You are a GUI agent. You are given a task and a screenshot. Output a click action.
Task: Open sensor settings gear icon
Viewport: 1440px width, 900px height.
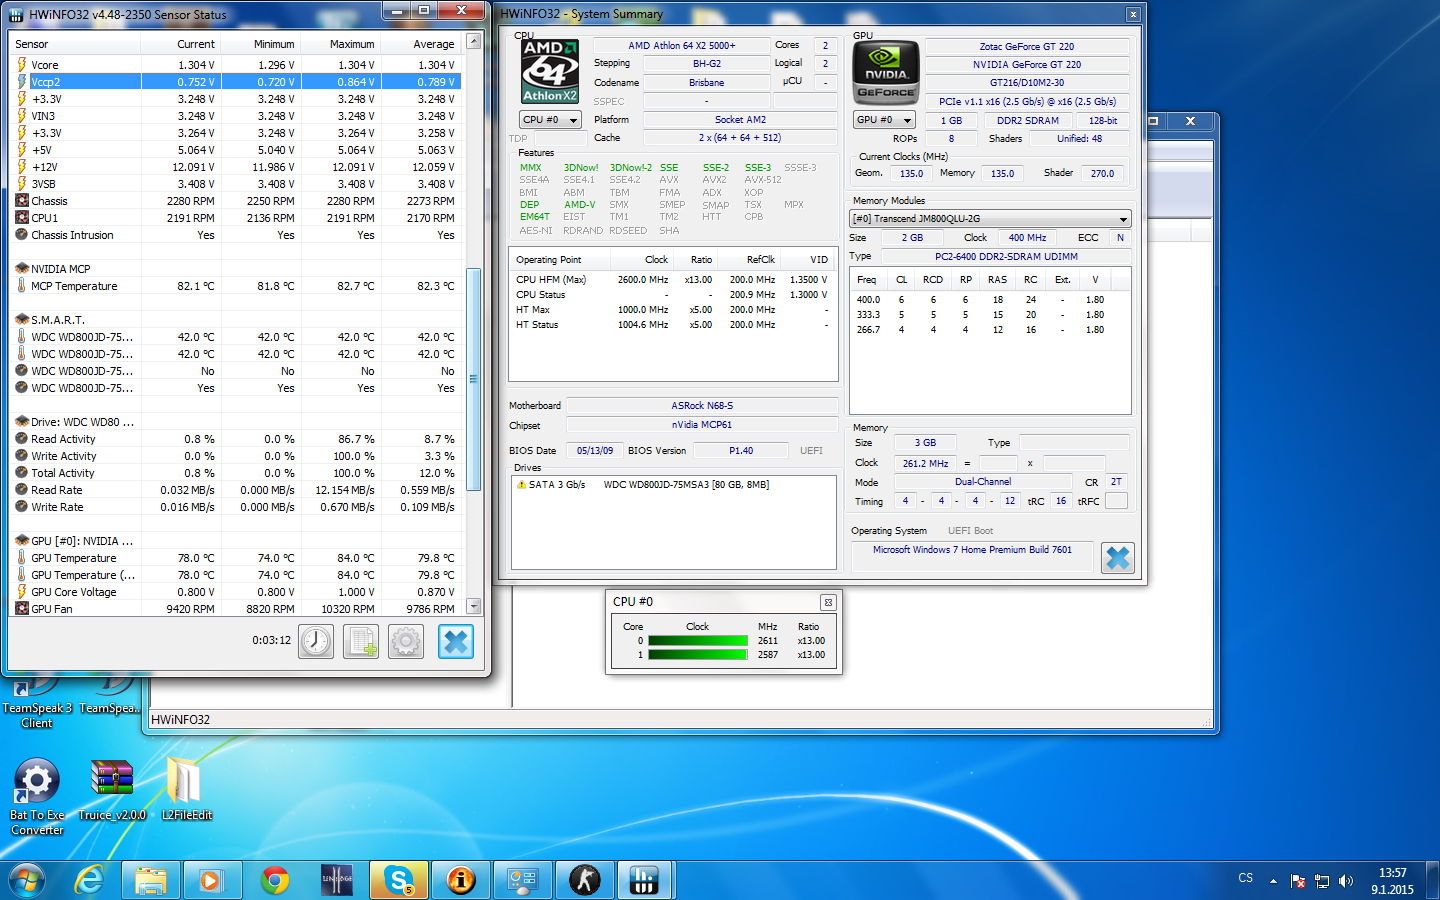[x=406, y=641]
